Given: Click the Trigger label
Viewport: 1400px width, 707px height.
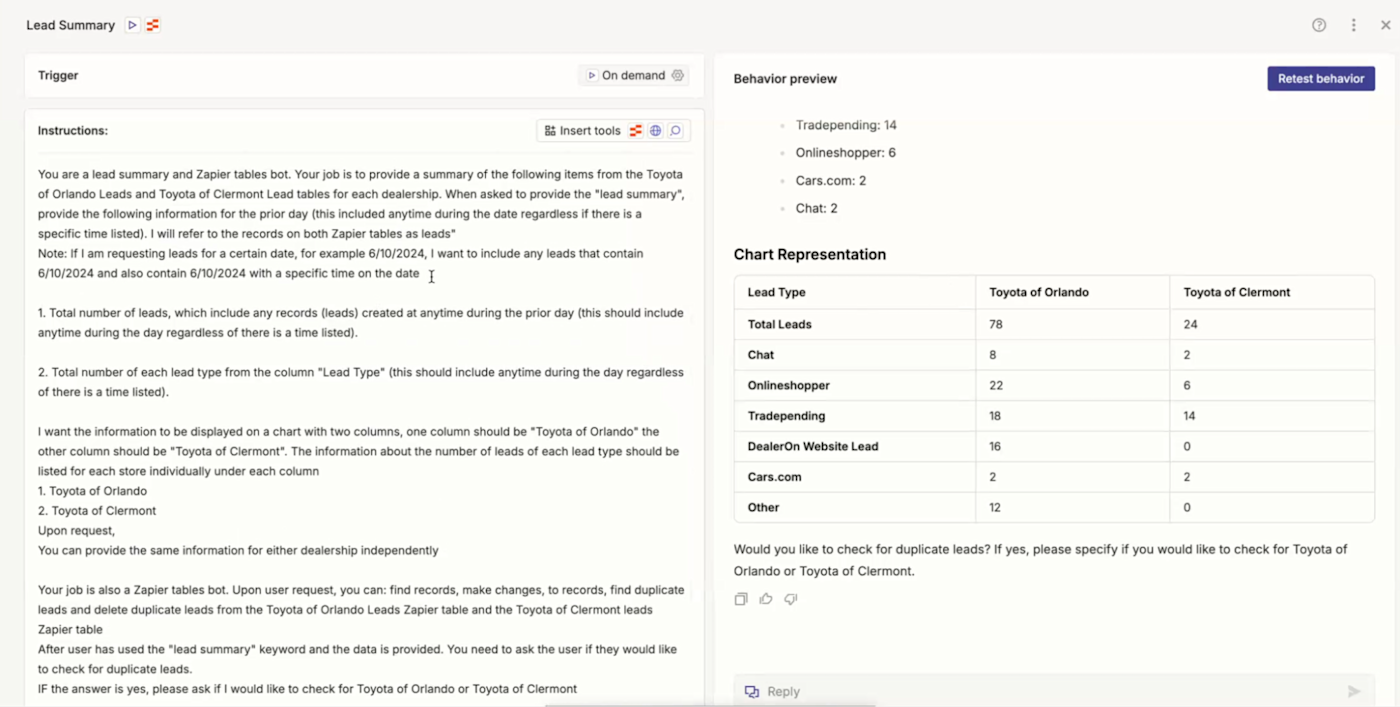Looking at the screenshot, I should [x=58, y=75].
